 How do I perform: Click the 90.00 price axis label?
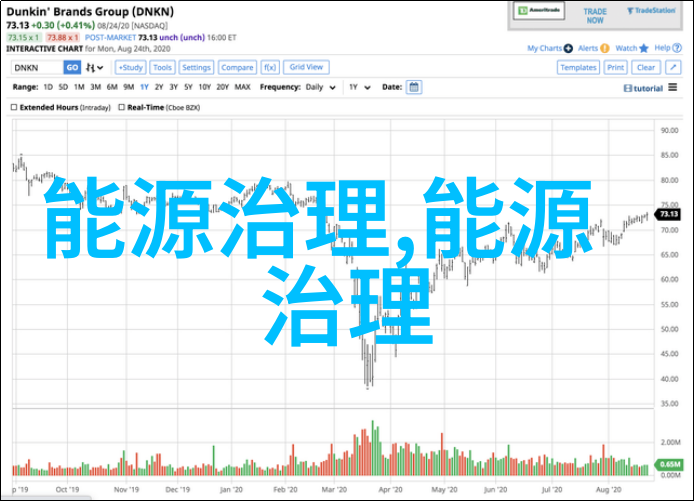click(x=669, y=130)
